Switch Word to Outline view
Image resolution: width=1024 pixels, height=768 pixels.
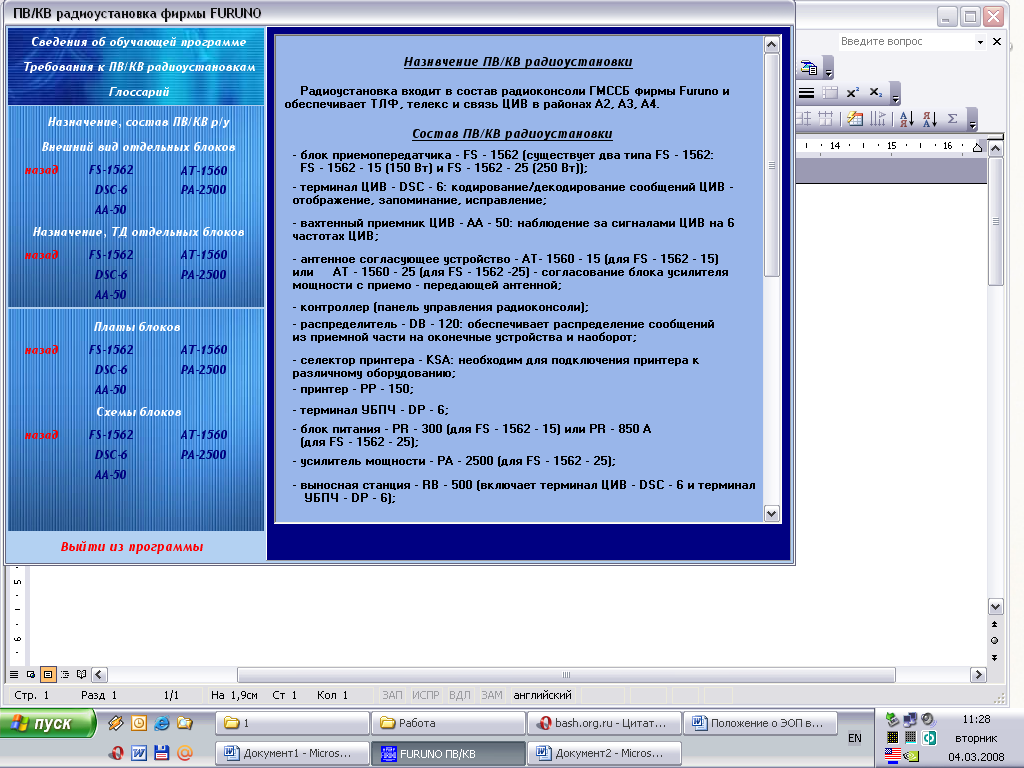(65, 675)
